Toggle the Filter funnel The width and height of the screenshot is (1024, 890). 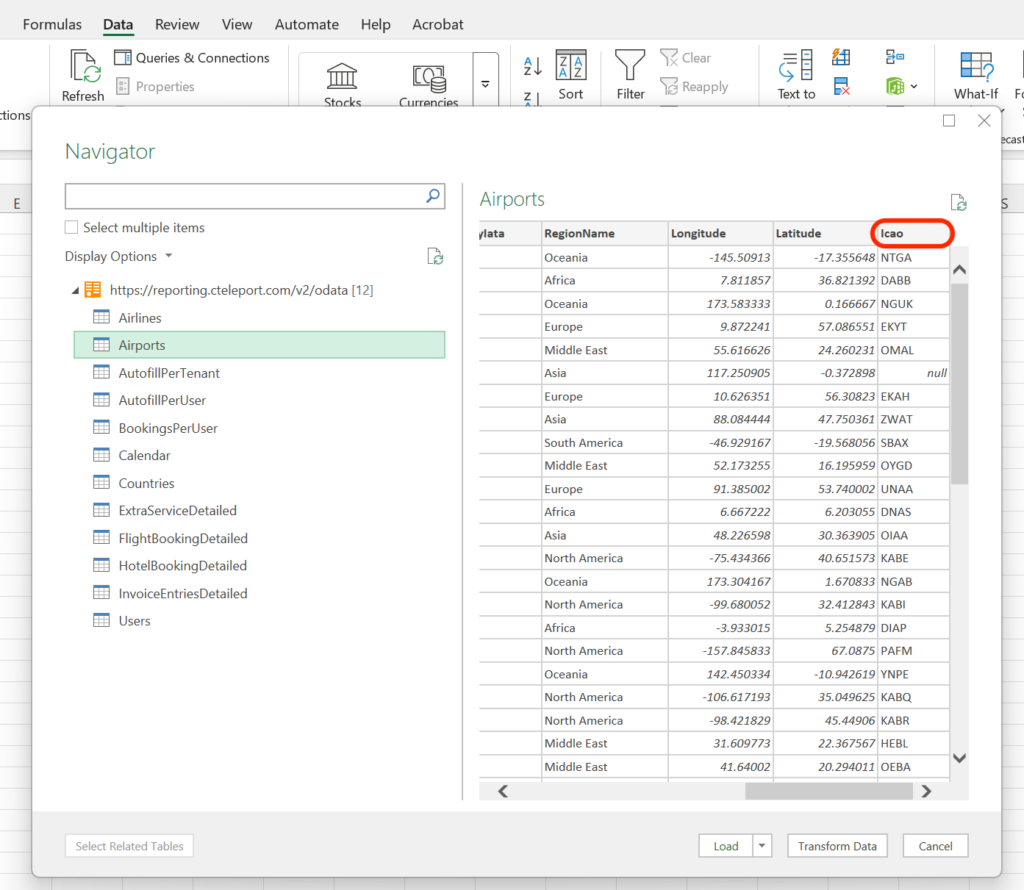click(630, 75)
